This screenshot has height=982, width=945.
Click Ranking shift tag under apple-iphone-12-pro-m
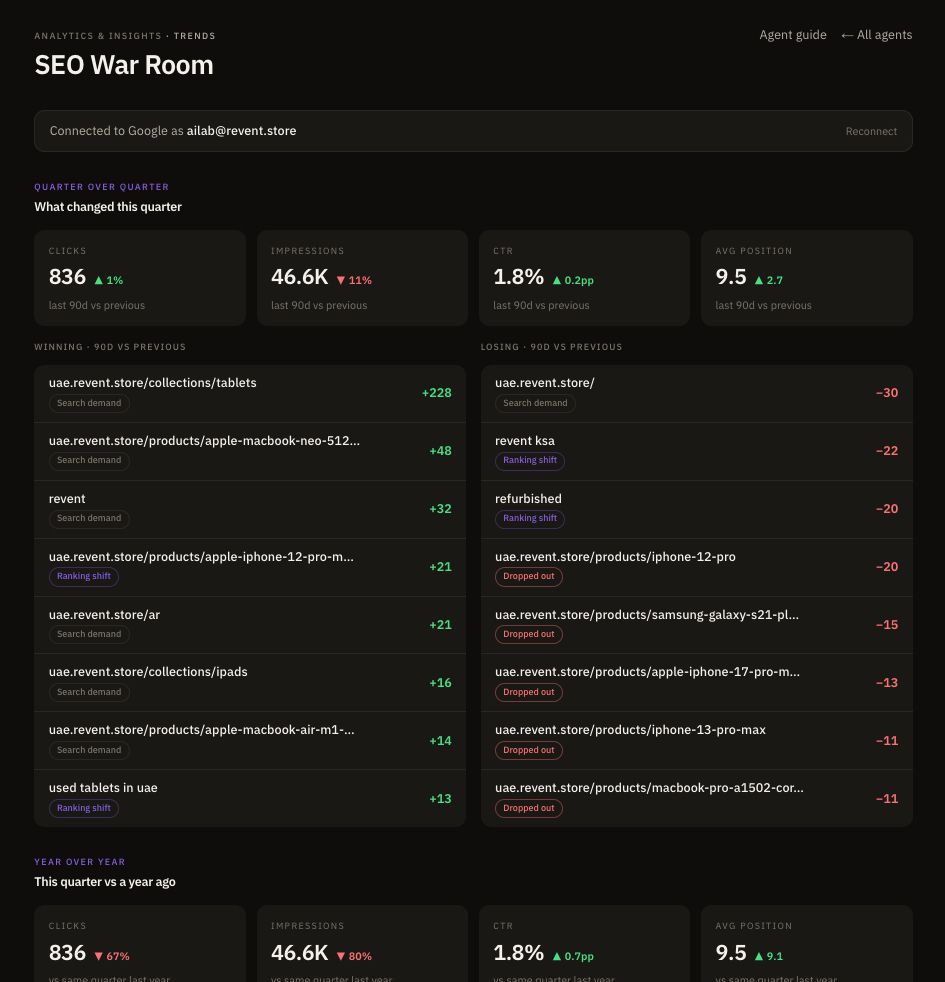tap(84, 577)
